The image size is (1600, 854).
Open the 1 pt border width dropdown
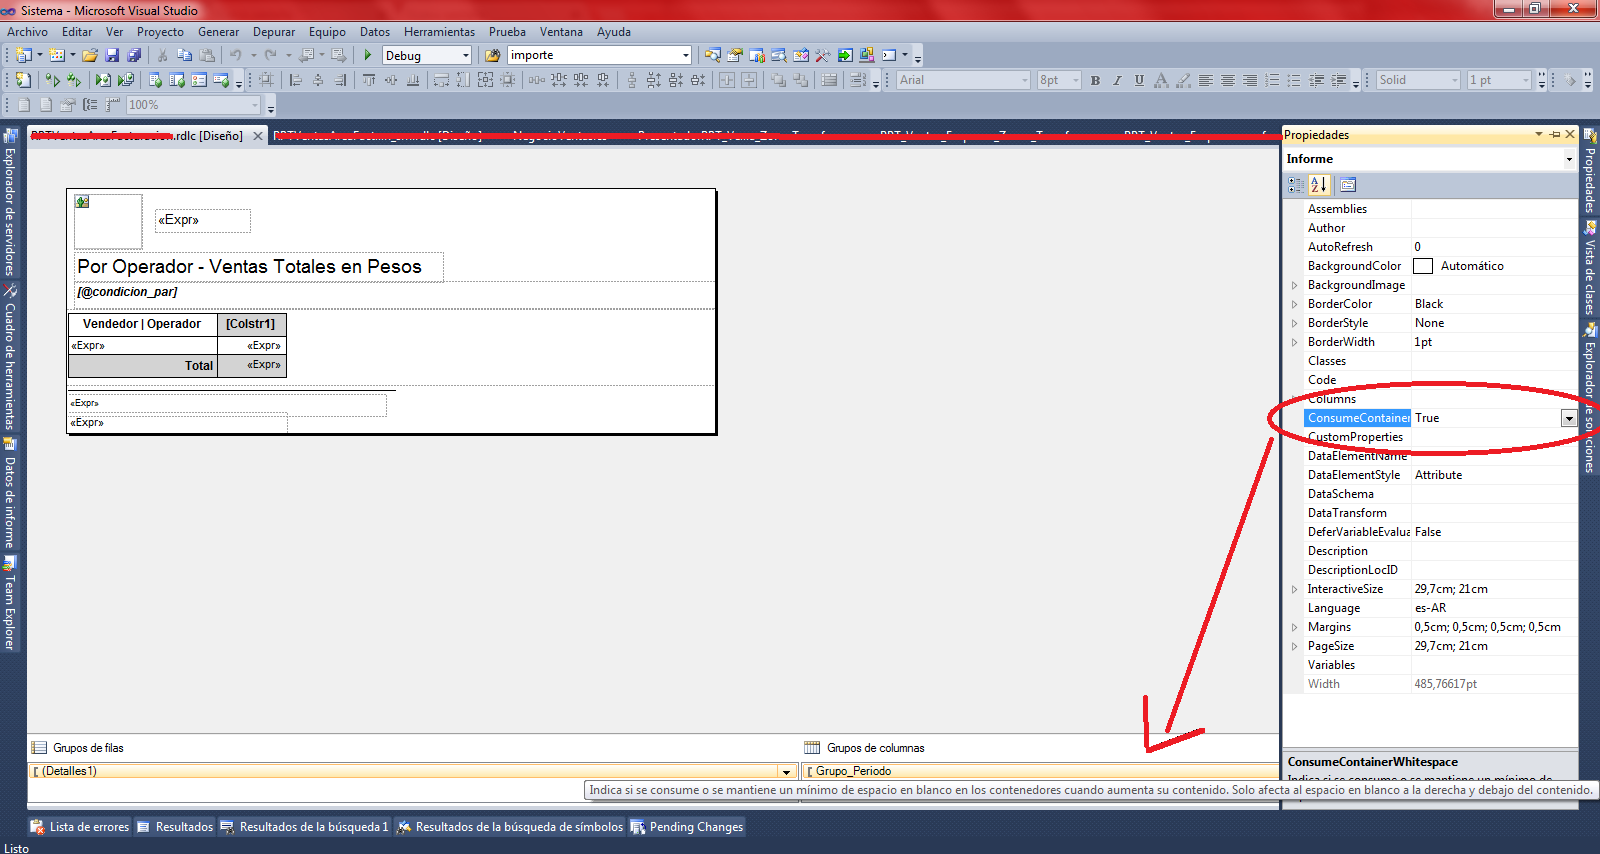1526,80
